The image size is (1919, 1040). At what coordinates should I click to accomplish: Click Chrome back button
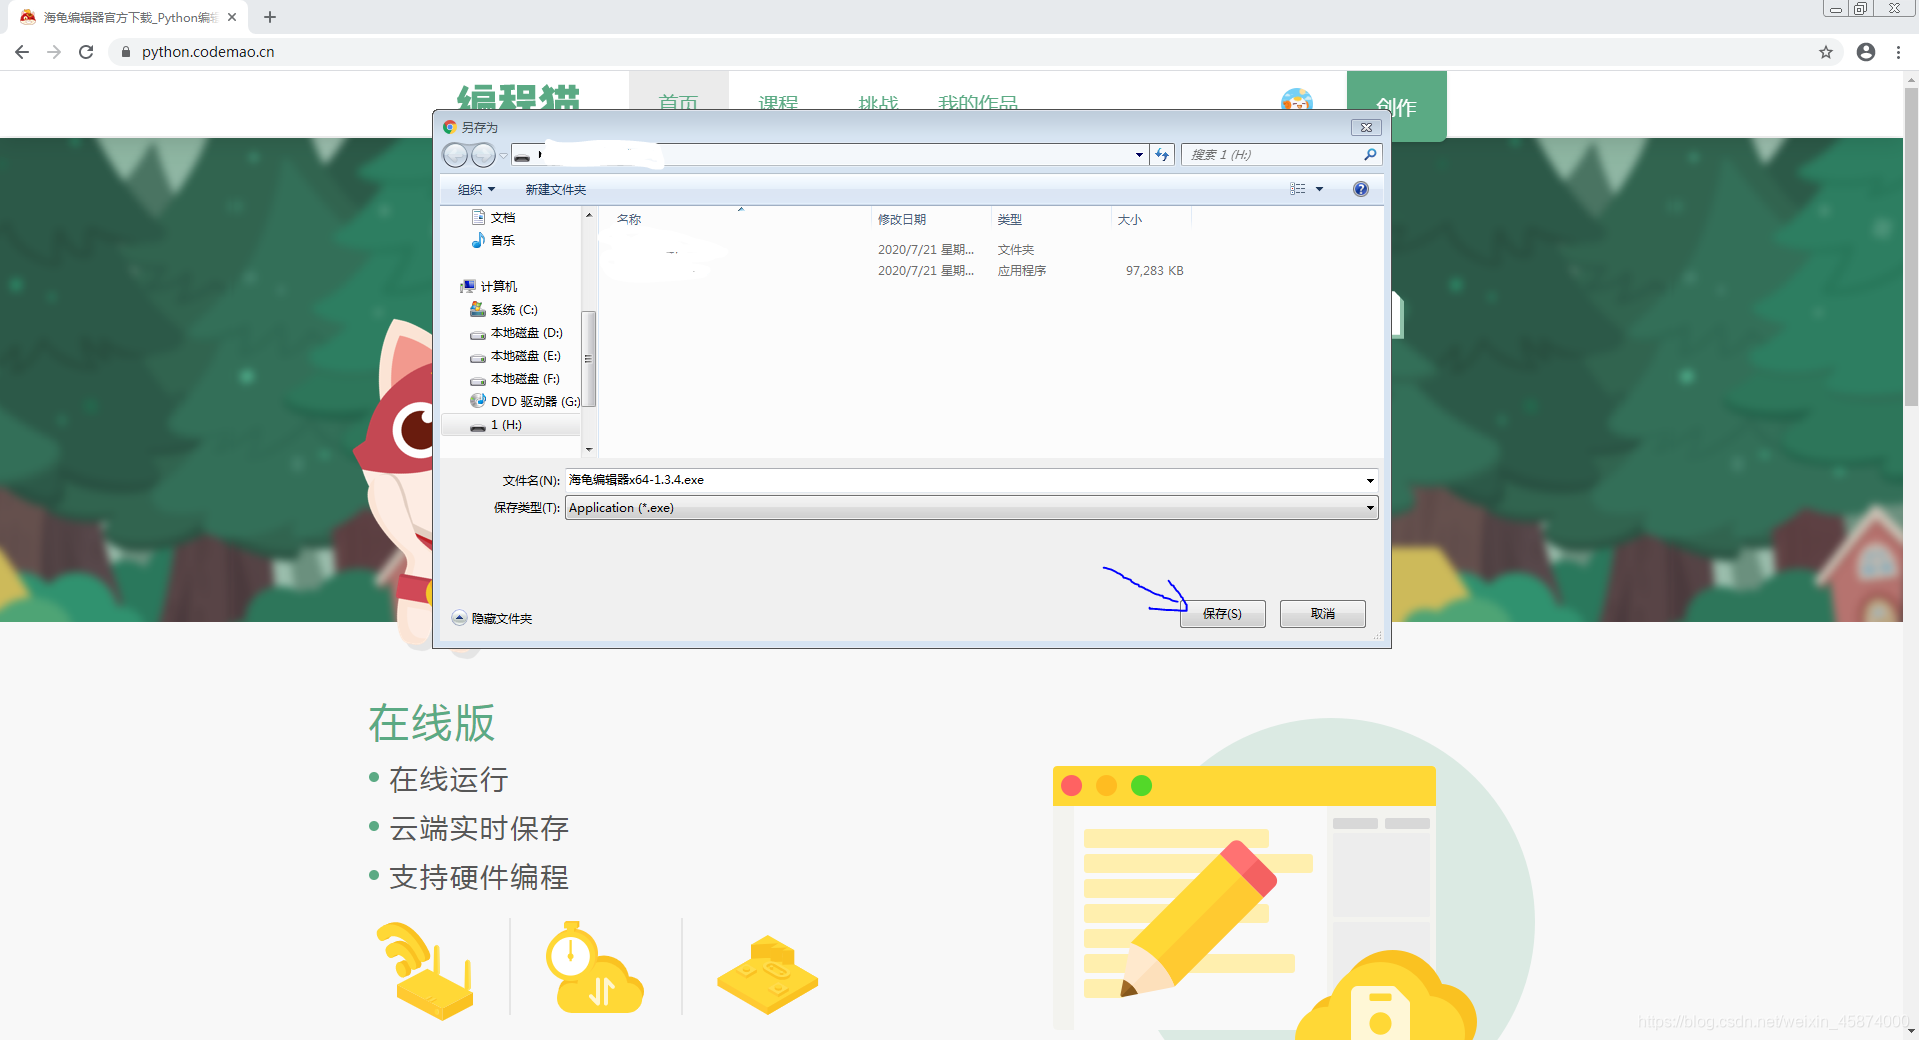(22, 52)
